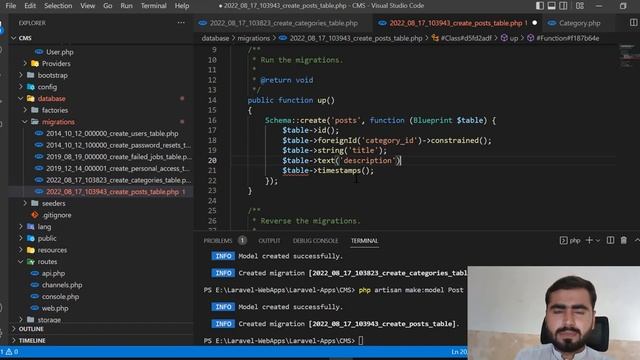Viewport: 640px width, 360px height.
Task: Click the errors and warnings status bar indicator
Action: pos(10,351)
